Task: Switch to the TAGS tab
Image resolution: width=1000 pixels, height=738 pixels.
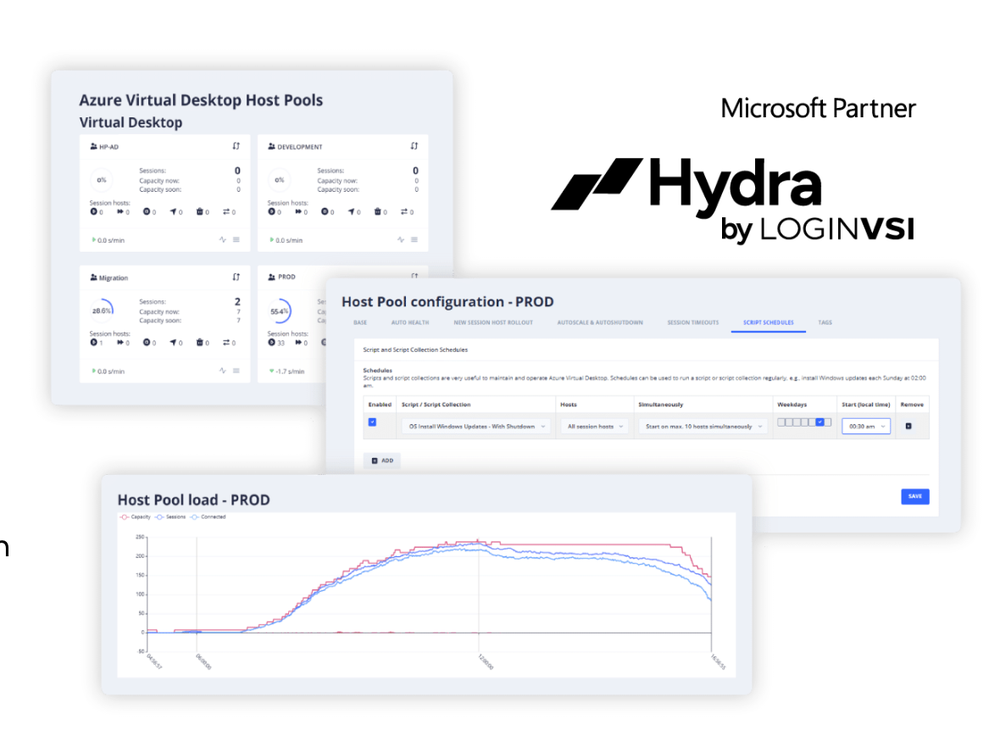Action: (825, 322)
